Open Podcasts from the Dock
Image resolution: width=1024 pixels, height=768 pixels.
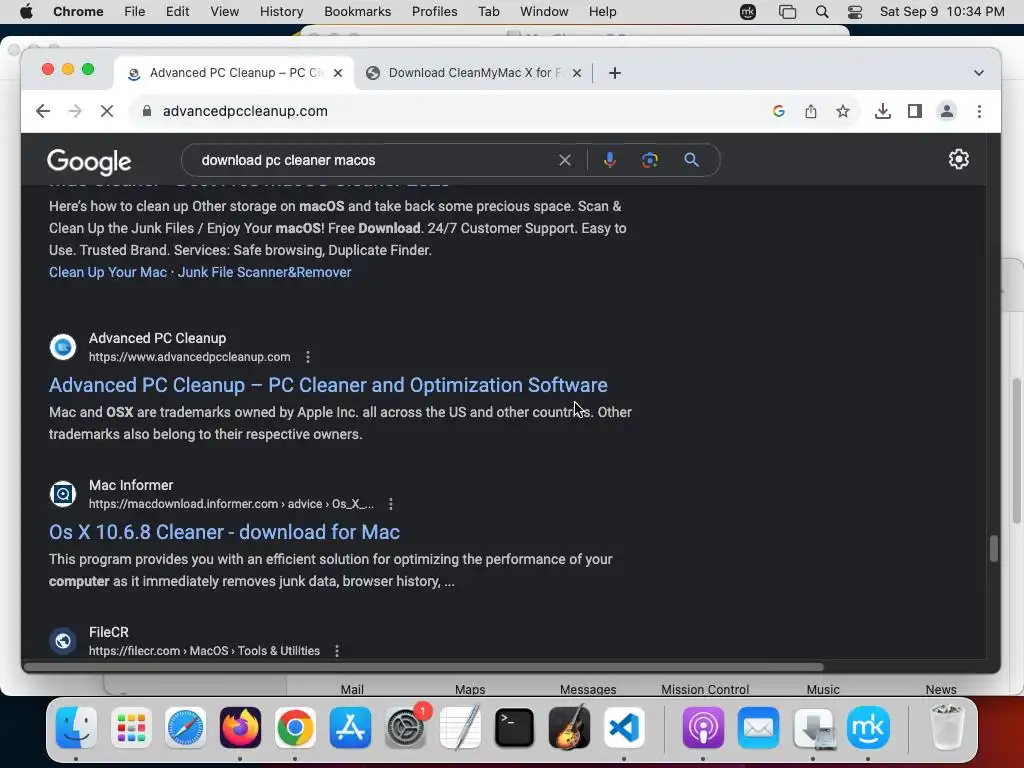coord(703,727)
